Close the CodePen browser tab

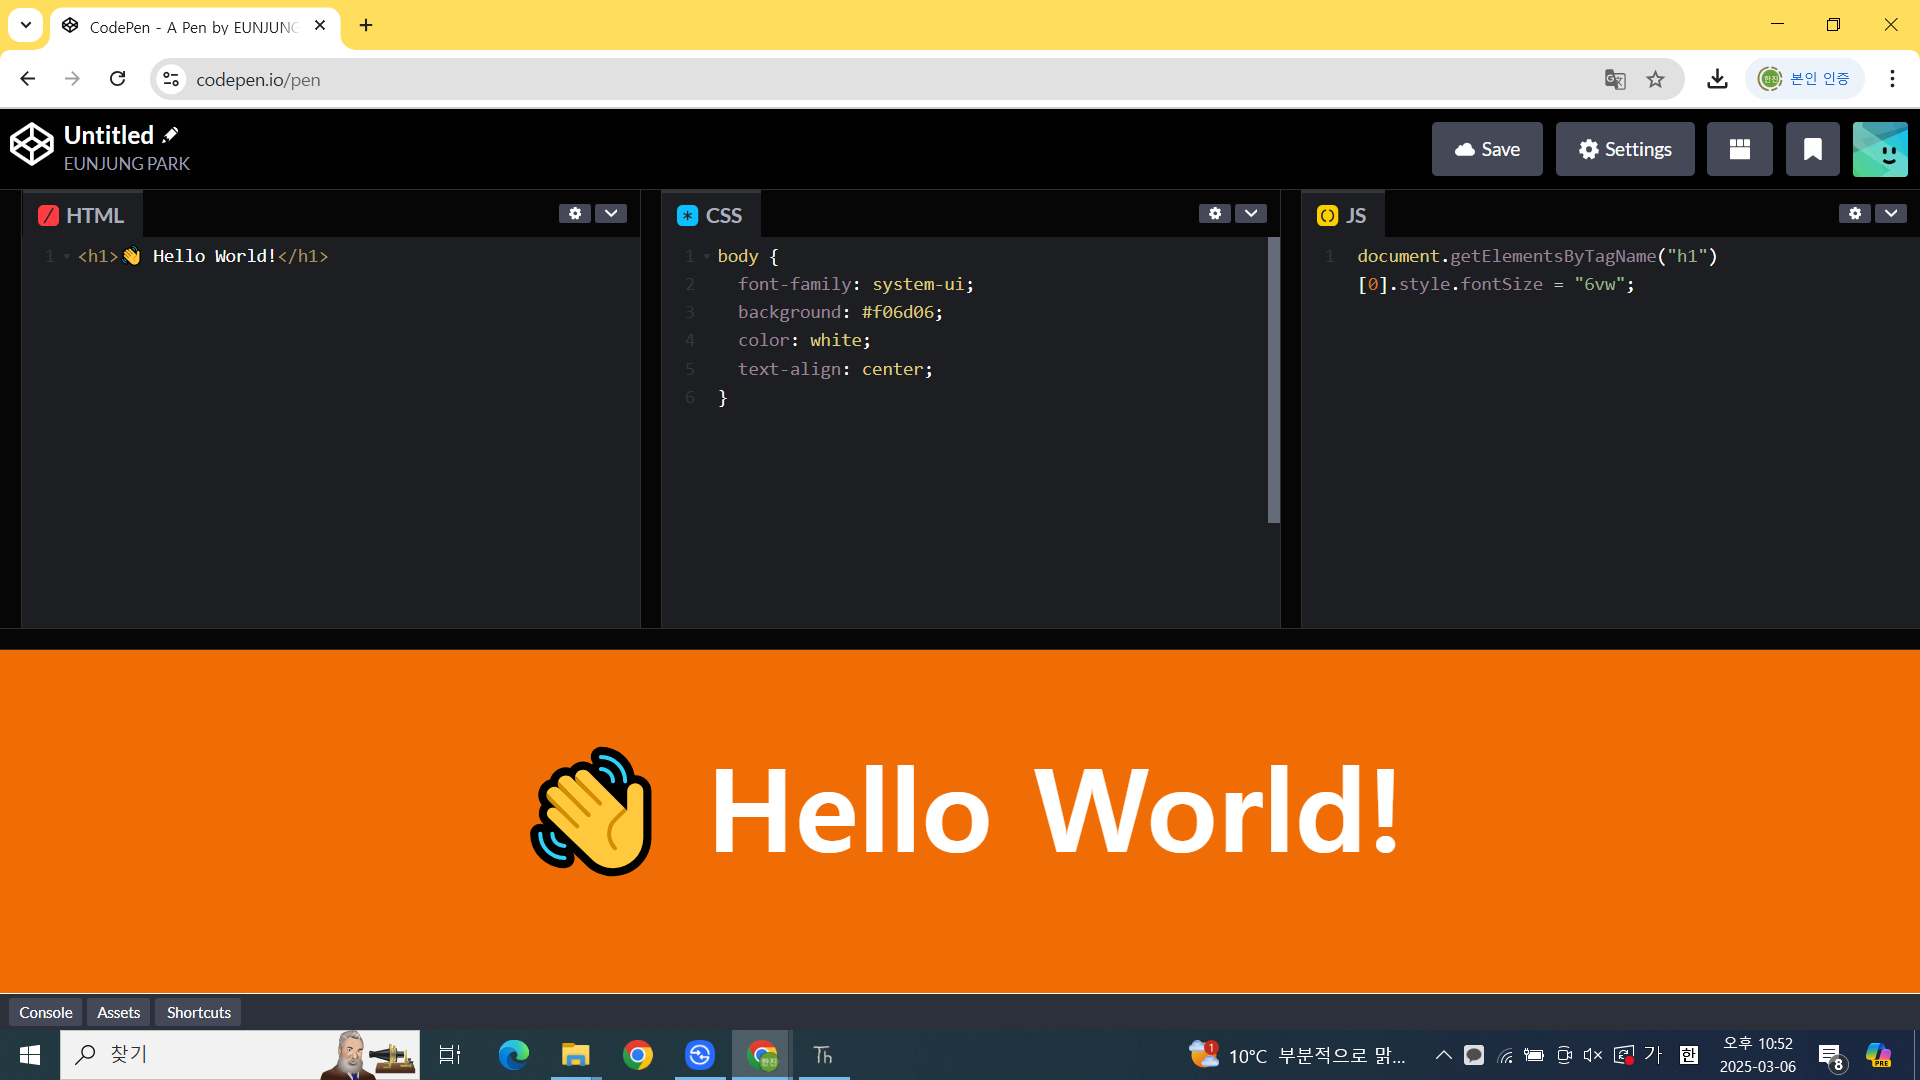point(320,26)
